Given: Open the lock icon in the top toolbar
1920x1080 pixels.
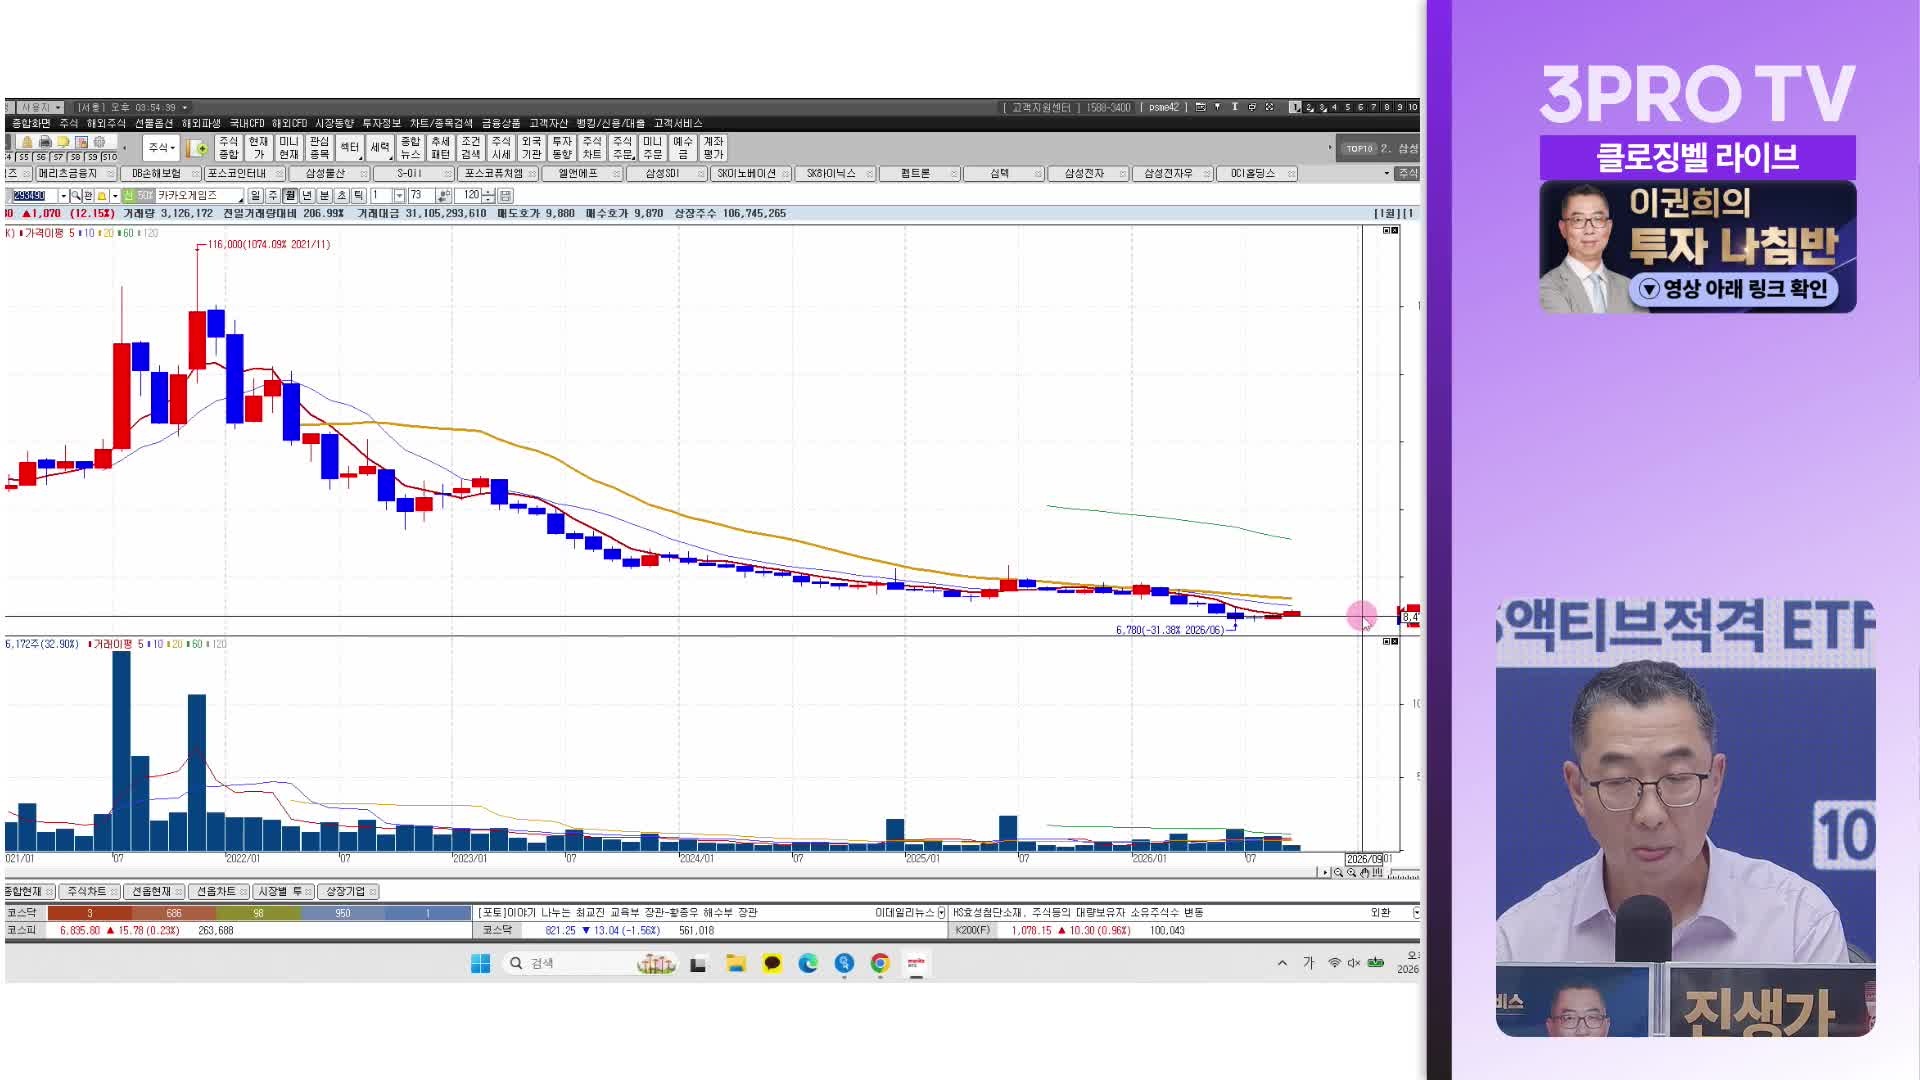Looking at the screenshot, I should point(27,142).
